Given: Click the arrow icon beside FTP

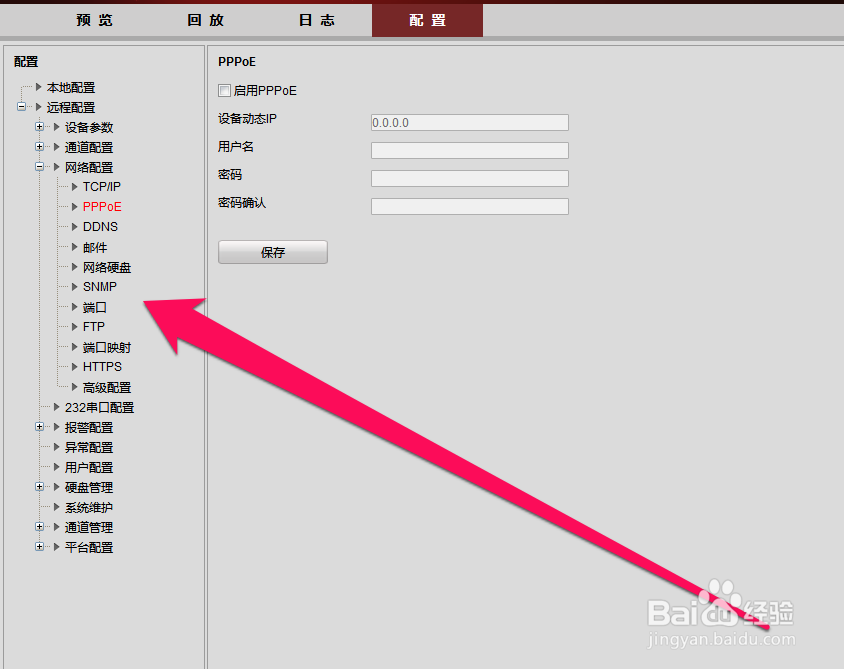Looking at the screenshot, I should tap(75, 326).
